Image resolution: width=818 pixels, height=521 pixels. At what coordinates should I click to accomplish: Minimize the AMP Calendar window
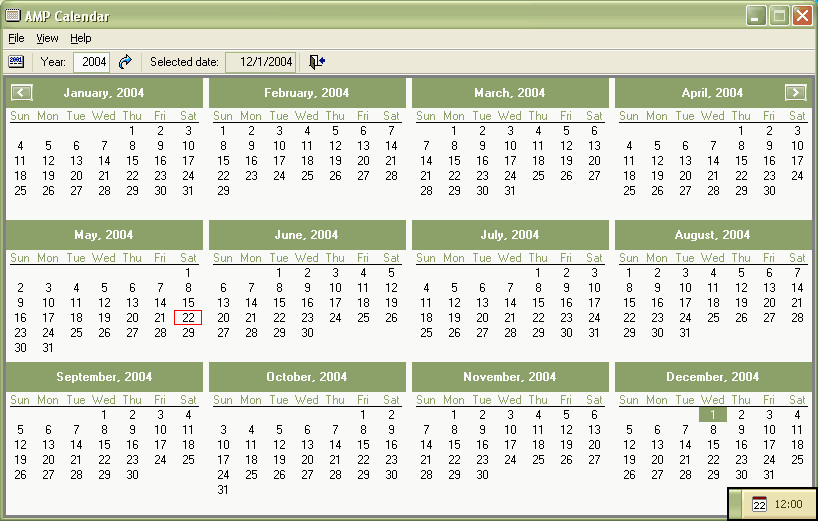point(756,16)
